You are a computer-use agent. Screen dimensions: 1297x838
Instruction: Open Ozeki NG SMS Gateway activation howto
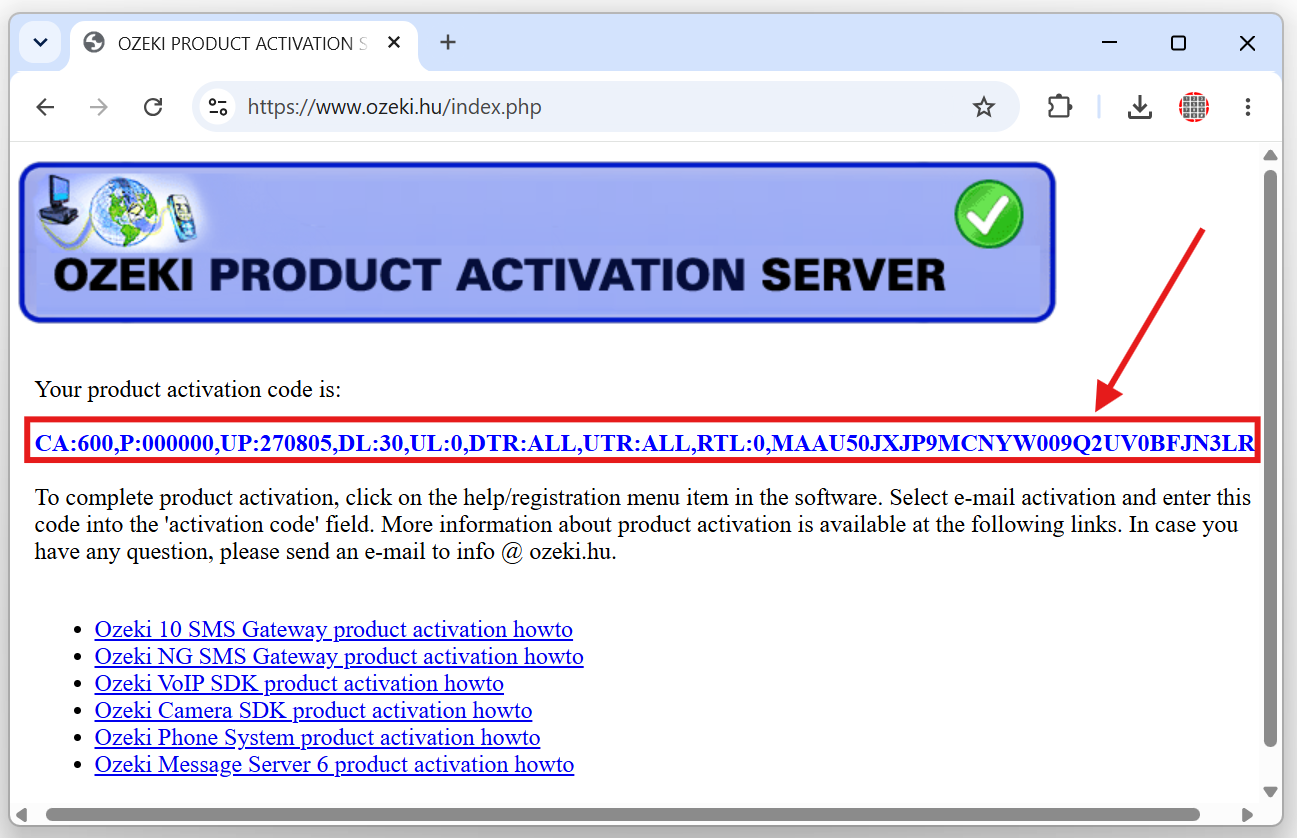coord(339,657)
